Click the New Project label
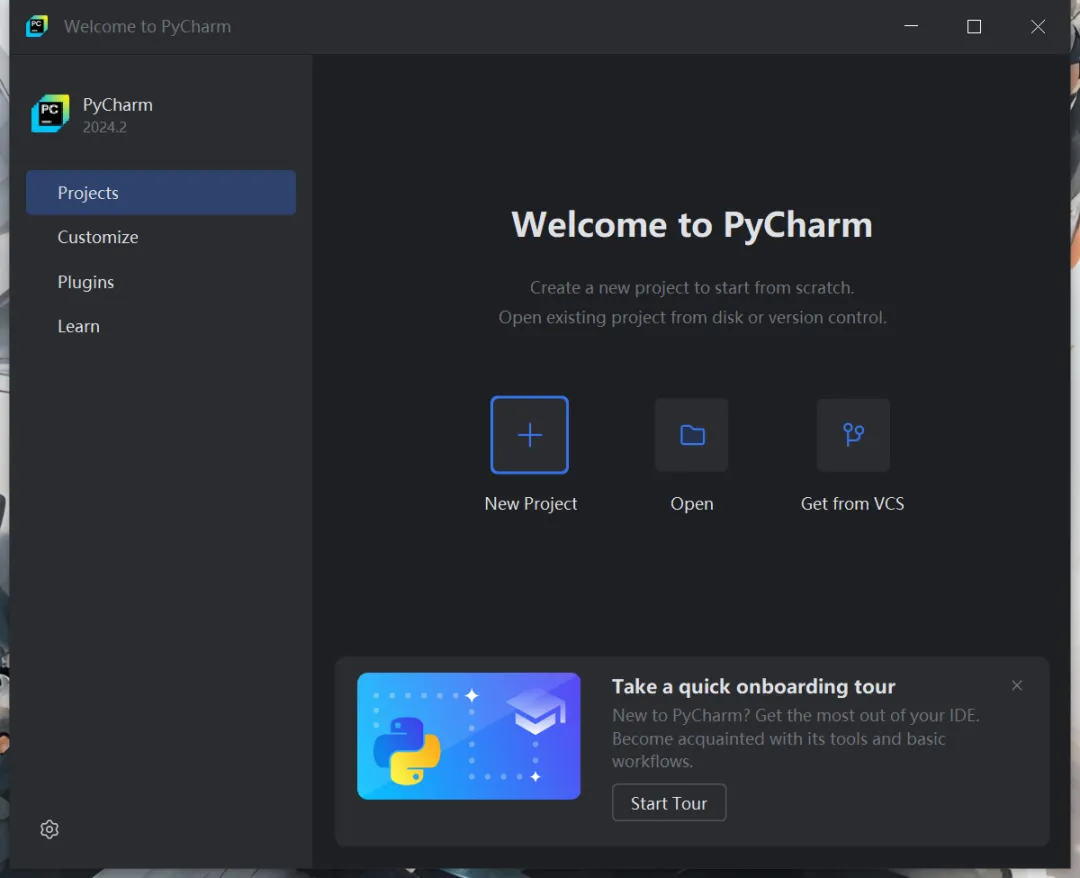The height and width of the screenshot is (878, 1080). (530, 503)
